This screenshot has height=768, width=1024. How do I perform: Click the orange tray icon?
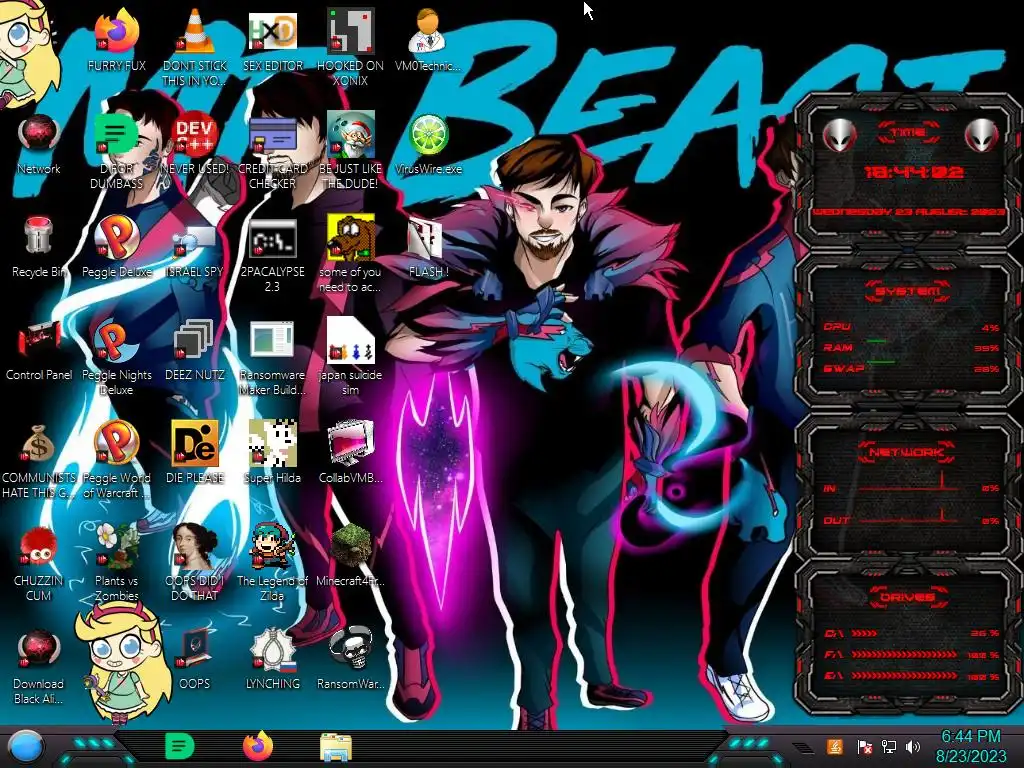(835, 746)
